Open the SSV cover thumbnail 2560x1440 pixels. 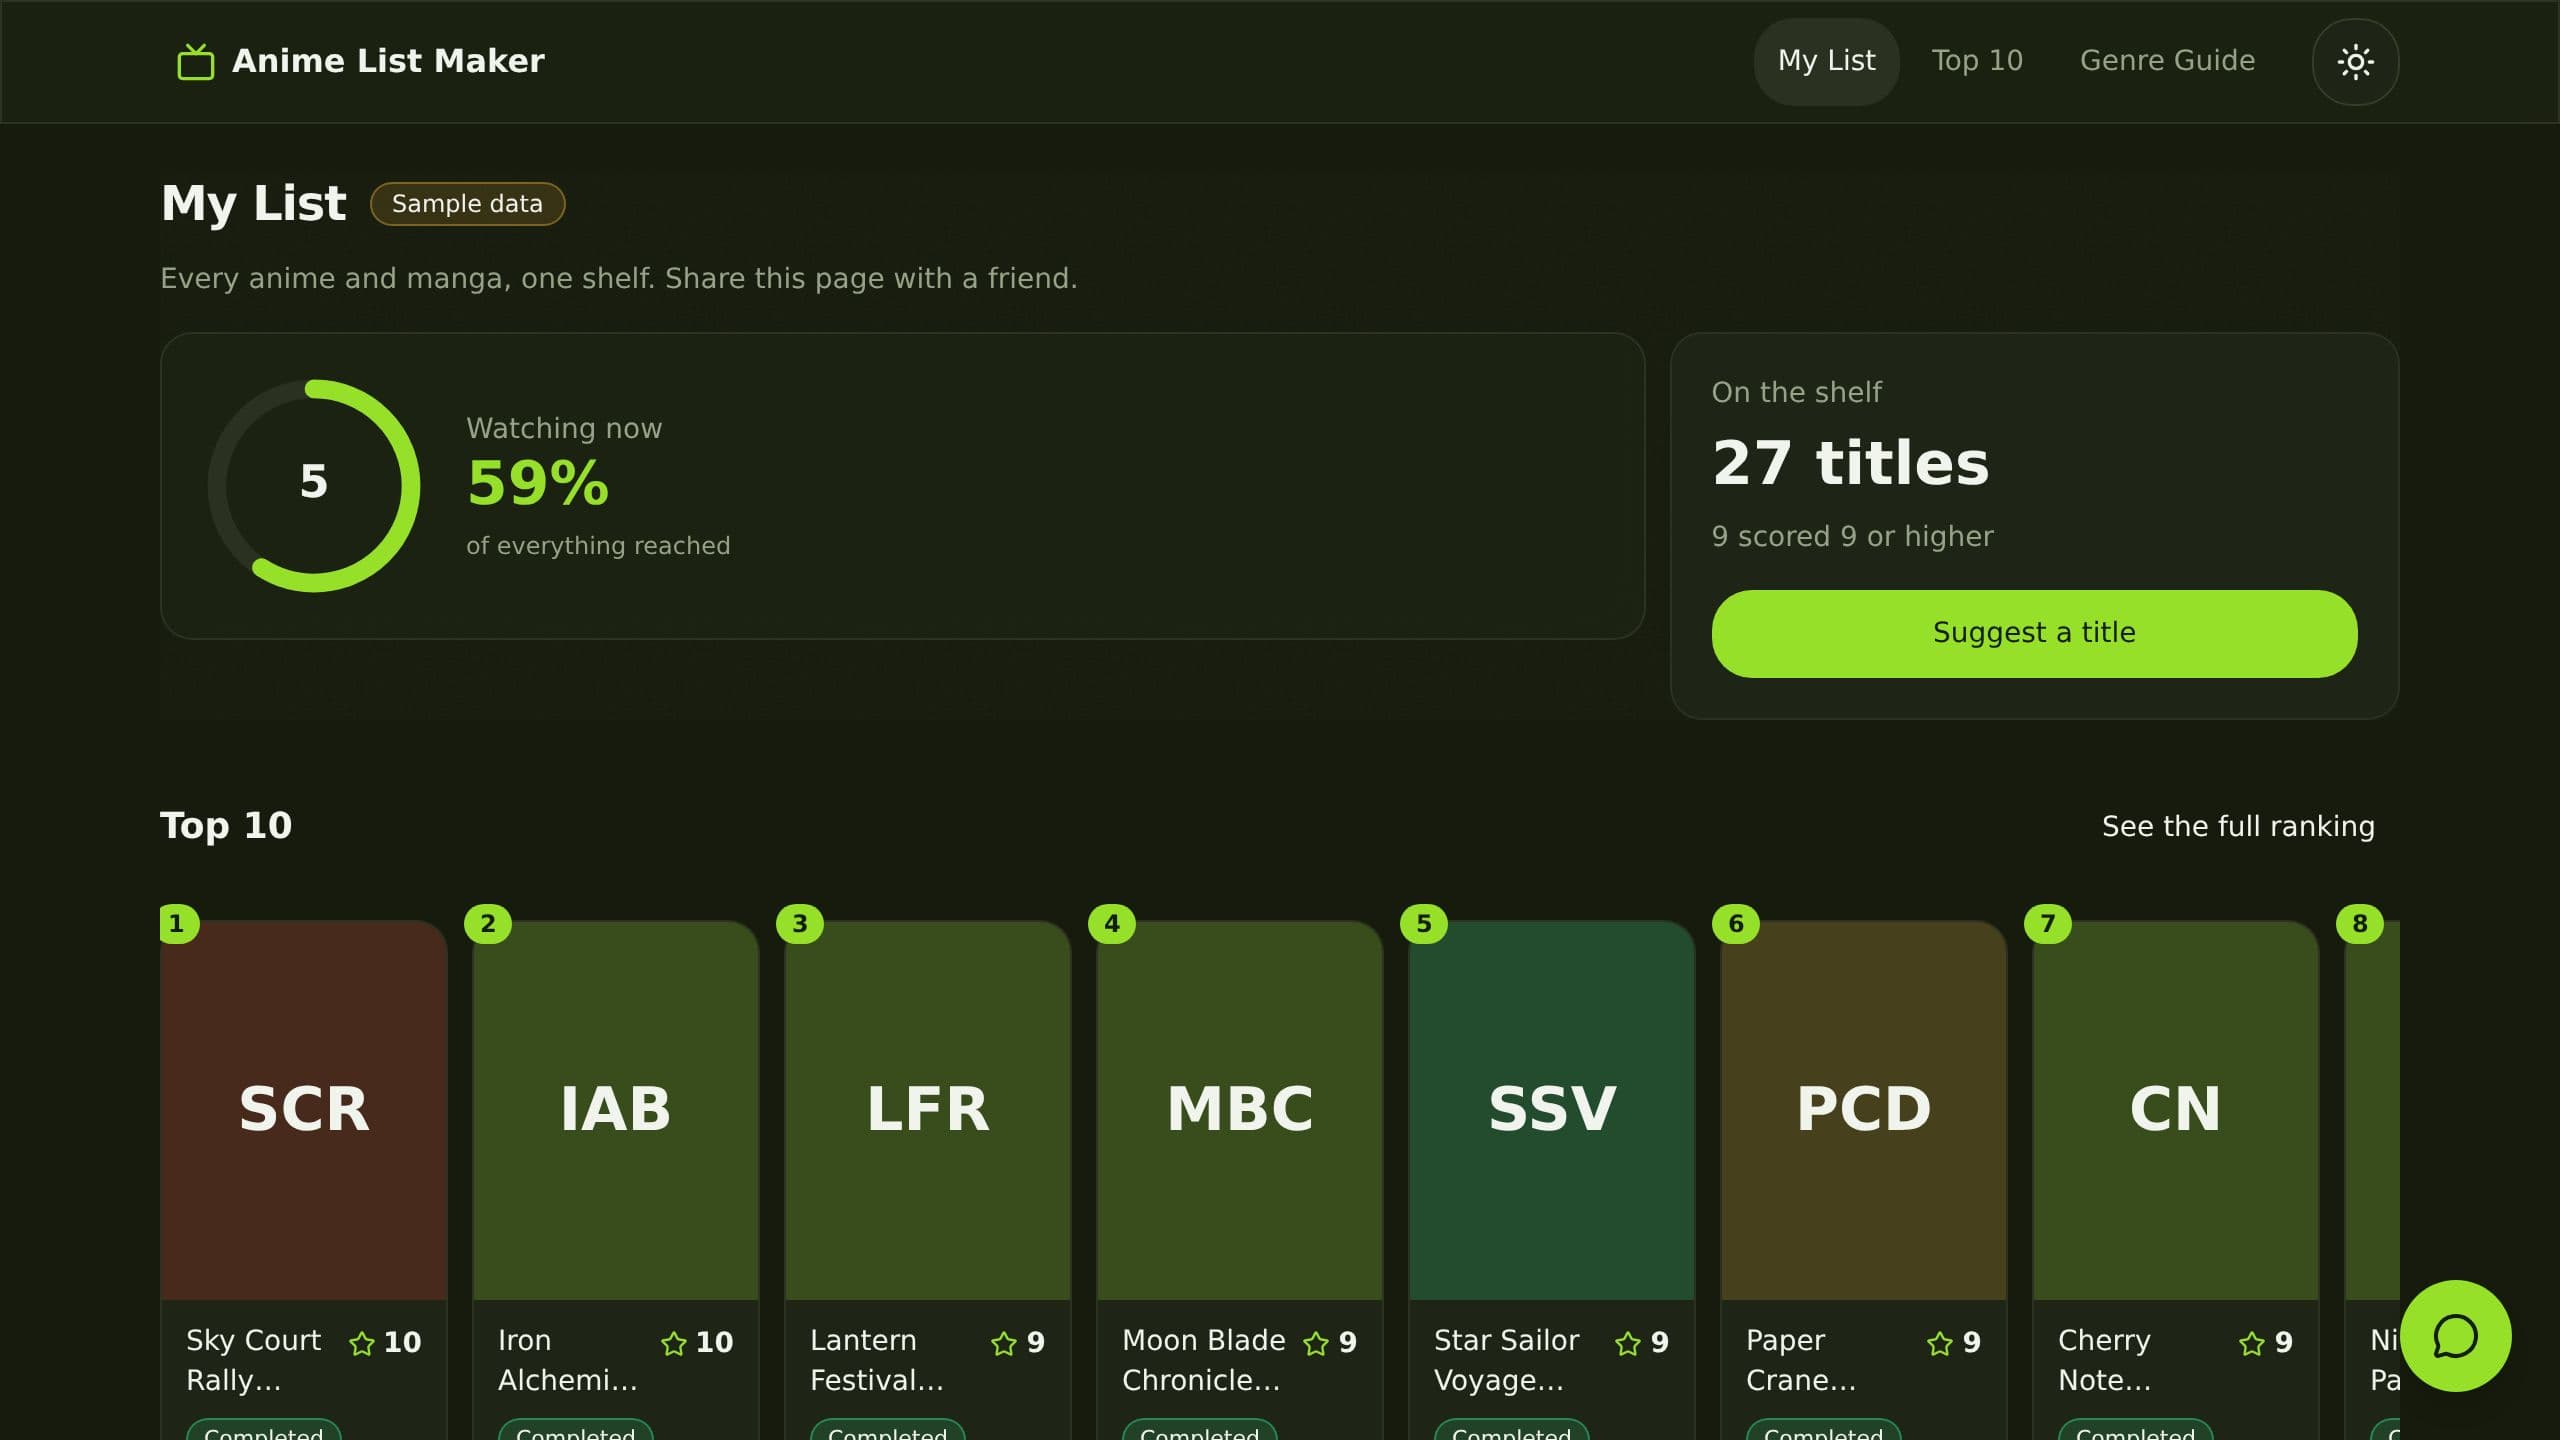pos(1552,1110)
